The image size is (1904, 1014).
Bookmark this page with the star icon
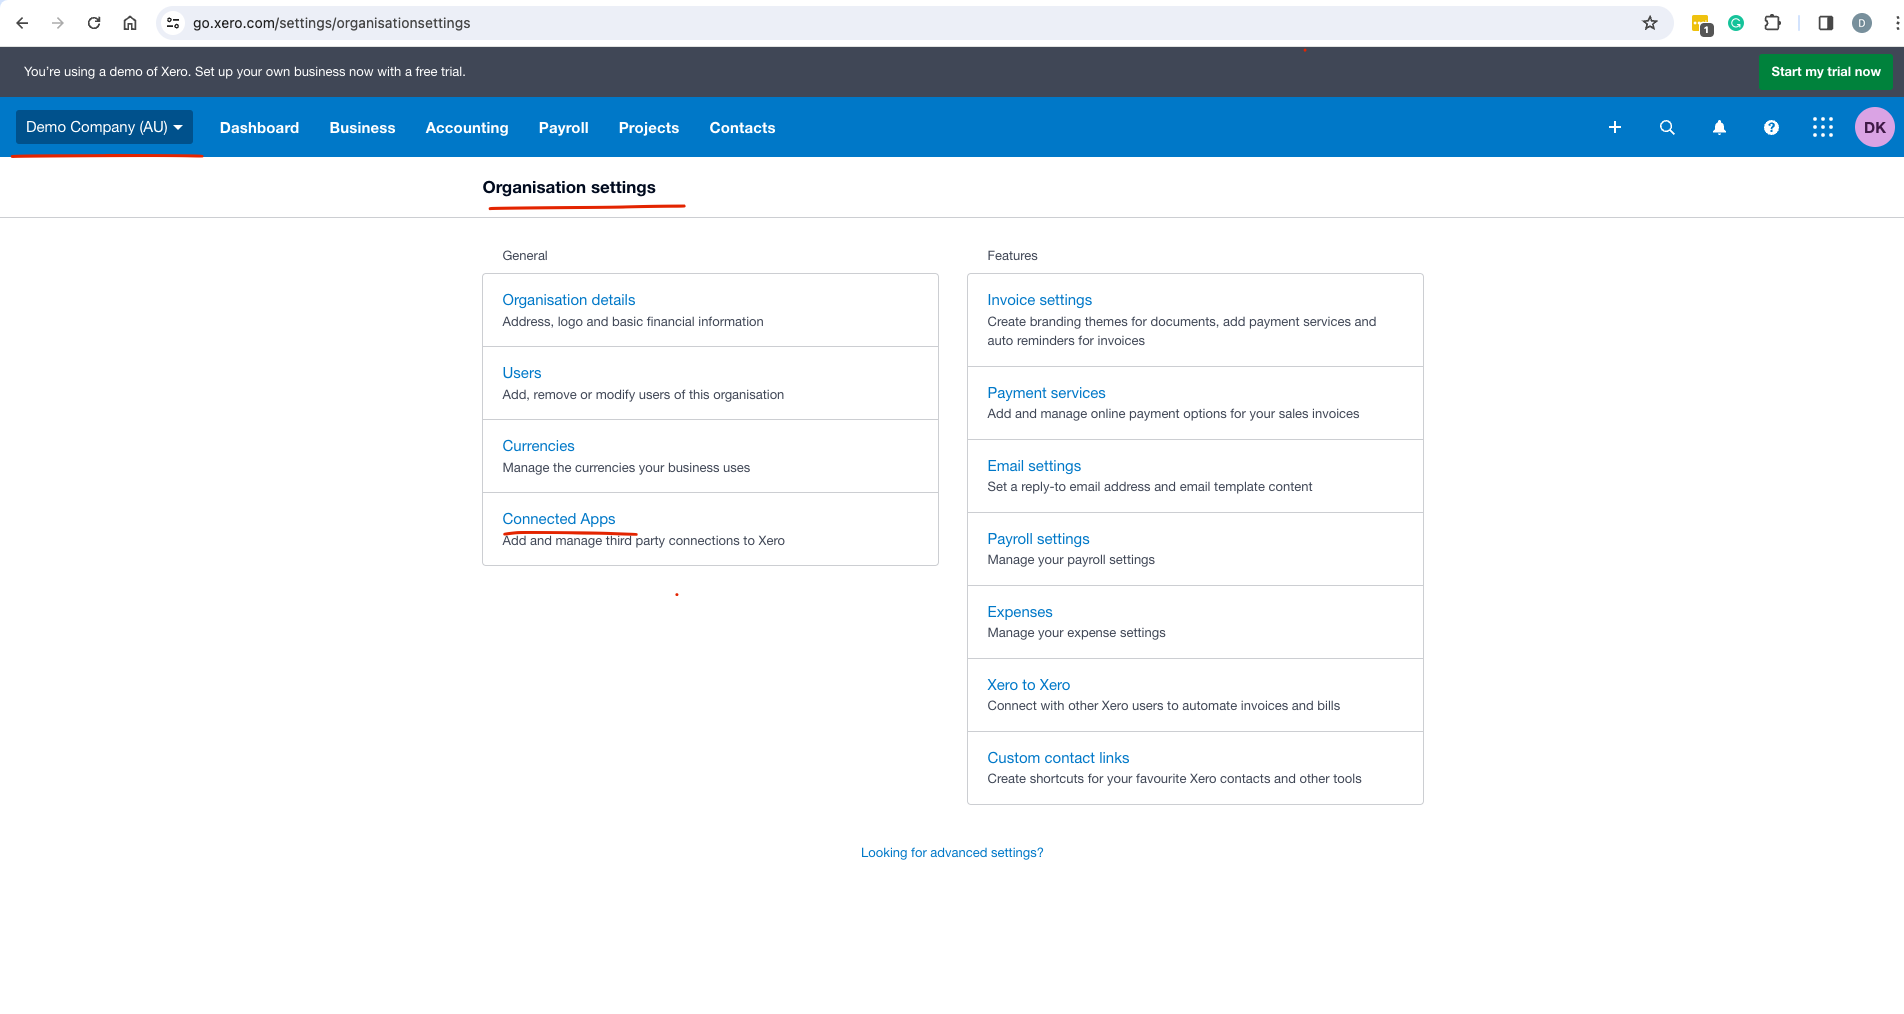coord(1650,23)
